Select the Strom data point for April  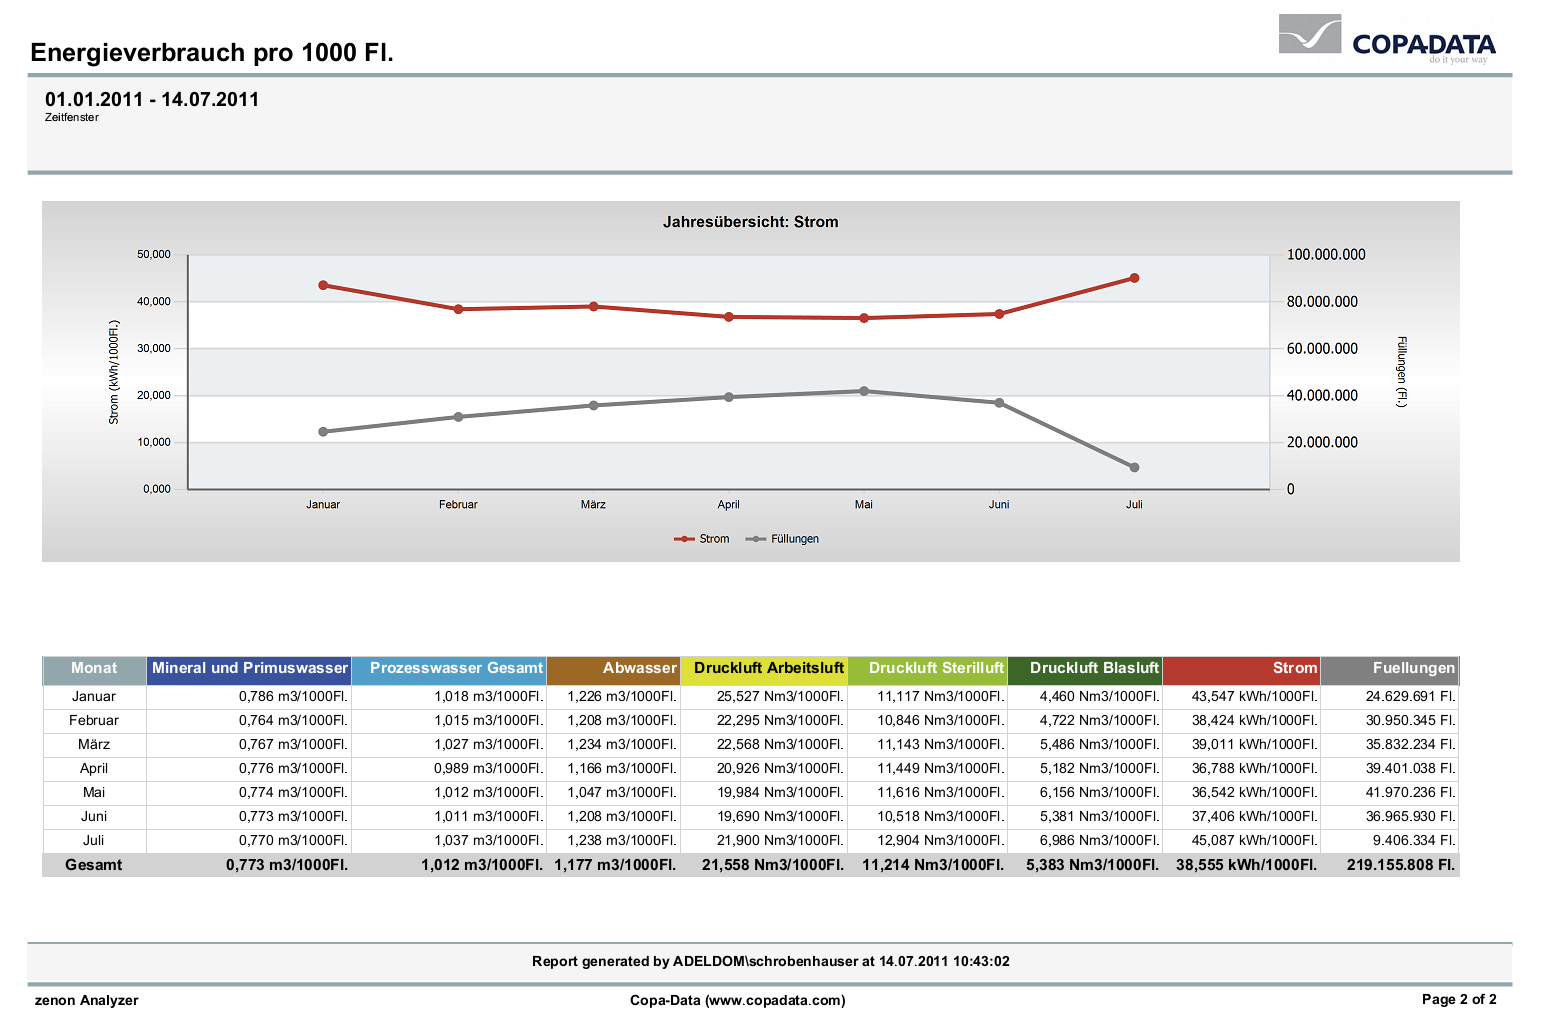coord(729,317)
